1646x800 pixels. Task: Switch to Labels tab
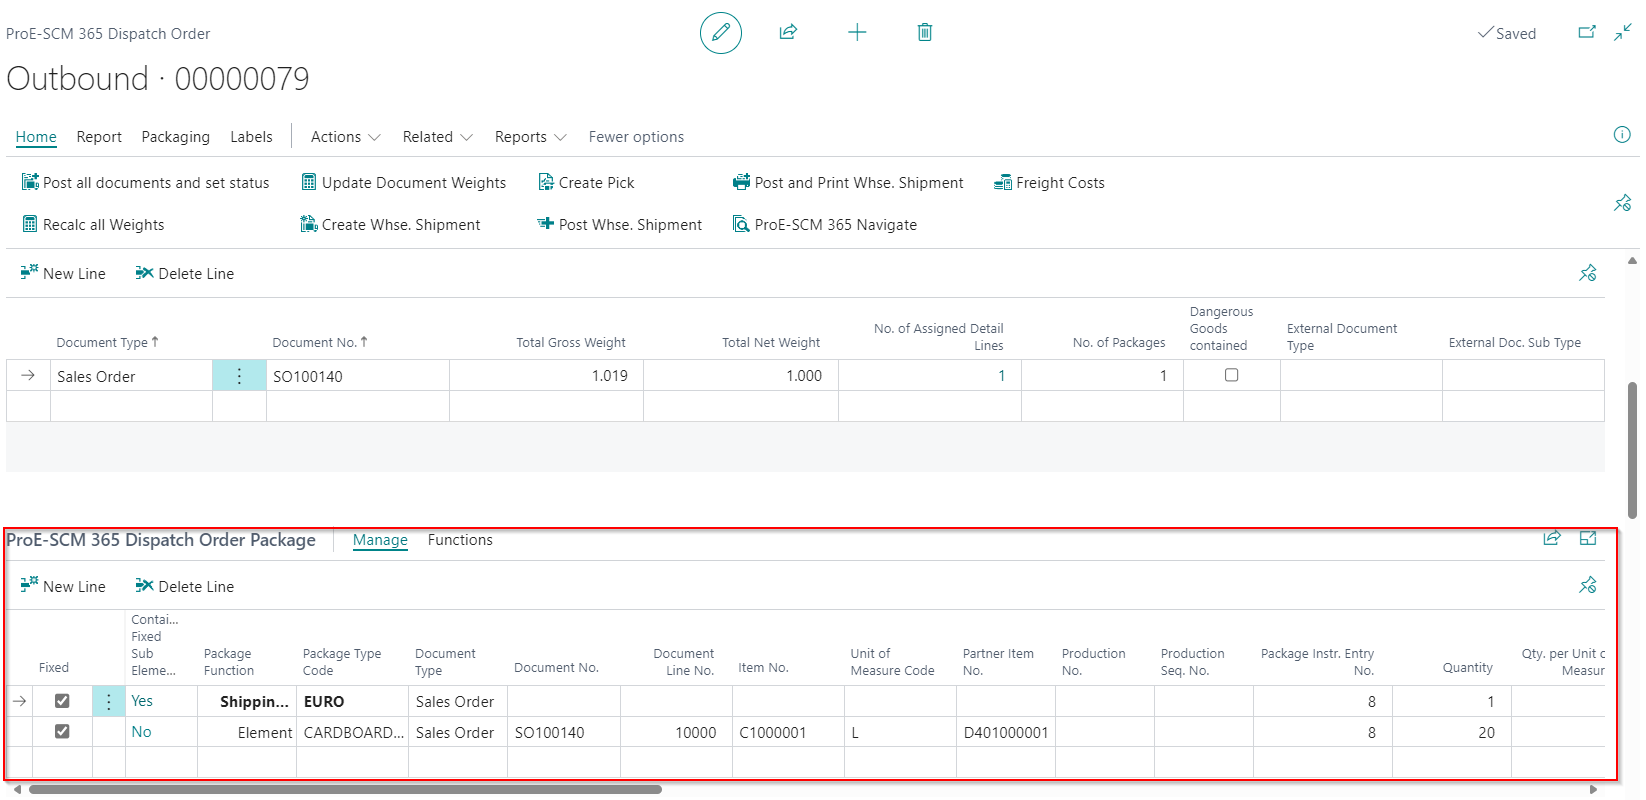(251, 137)
